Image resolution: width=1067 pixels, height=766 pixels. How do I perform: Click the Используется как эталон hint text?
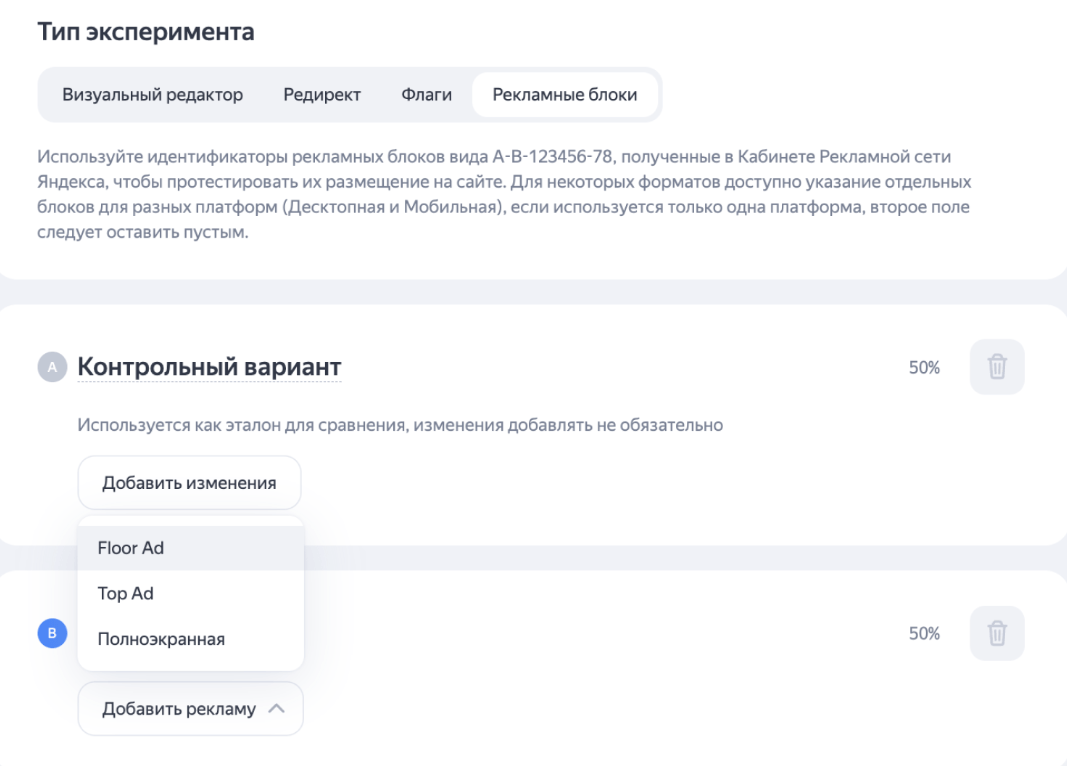coord(400,426)
